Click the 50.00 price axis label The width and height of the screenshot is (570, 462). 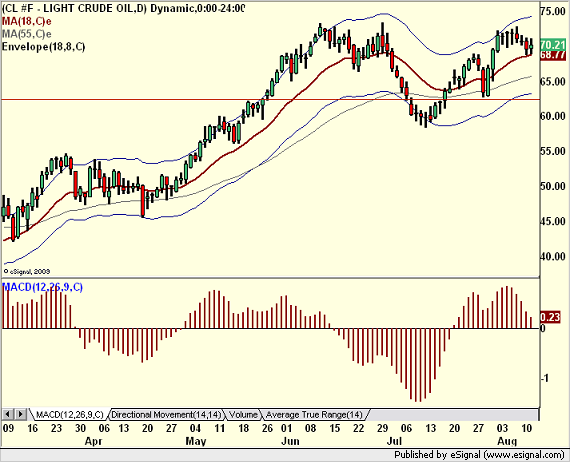(553, 186)
